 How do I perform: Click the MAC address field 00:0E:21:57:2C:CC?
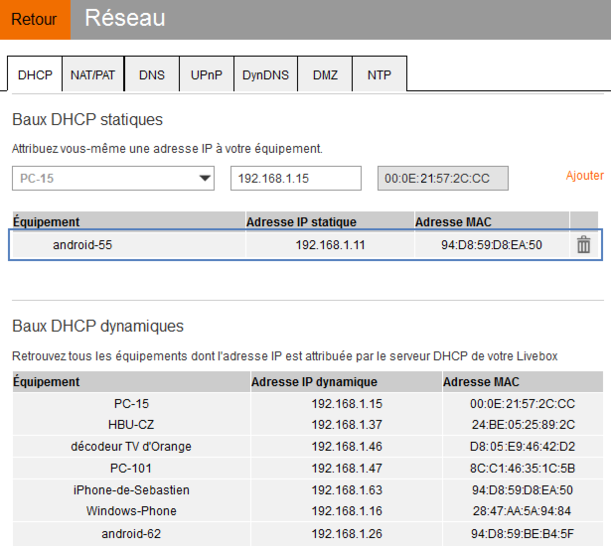pos(442,178)
